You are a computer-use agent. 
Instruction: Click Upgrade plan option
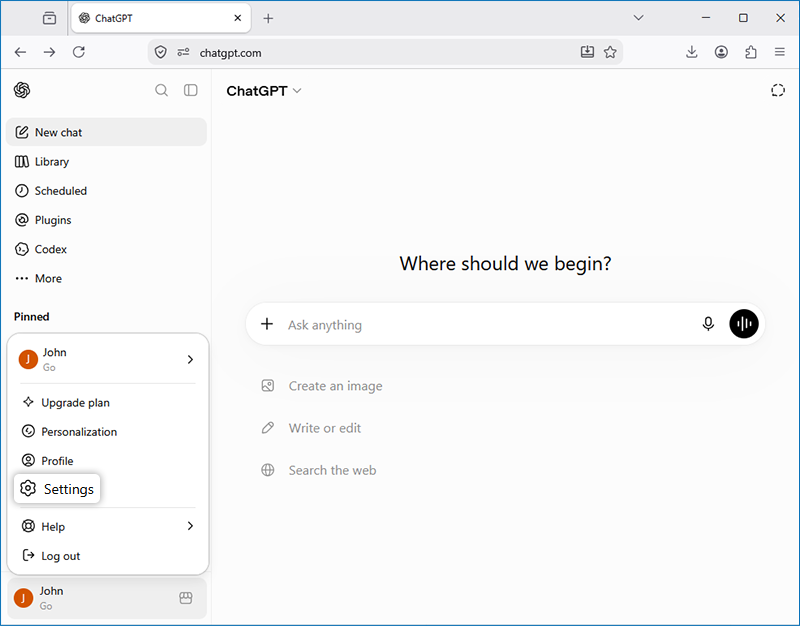click(x=108, y=403)
